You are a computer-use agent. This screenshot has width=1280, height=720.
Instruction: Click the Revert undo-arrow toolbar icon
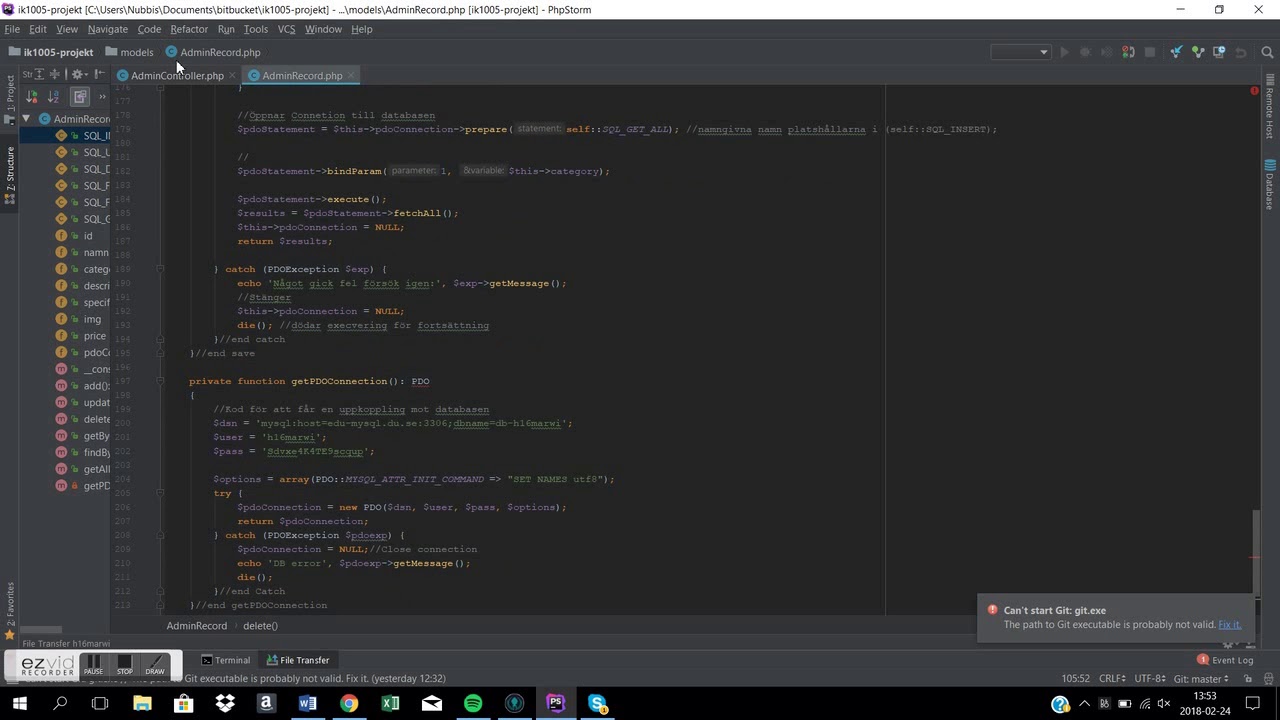pyautogui.click(x=1241, y=52)
